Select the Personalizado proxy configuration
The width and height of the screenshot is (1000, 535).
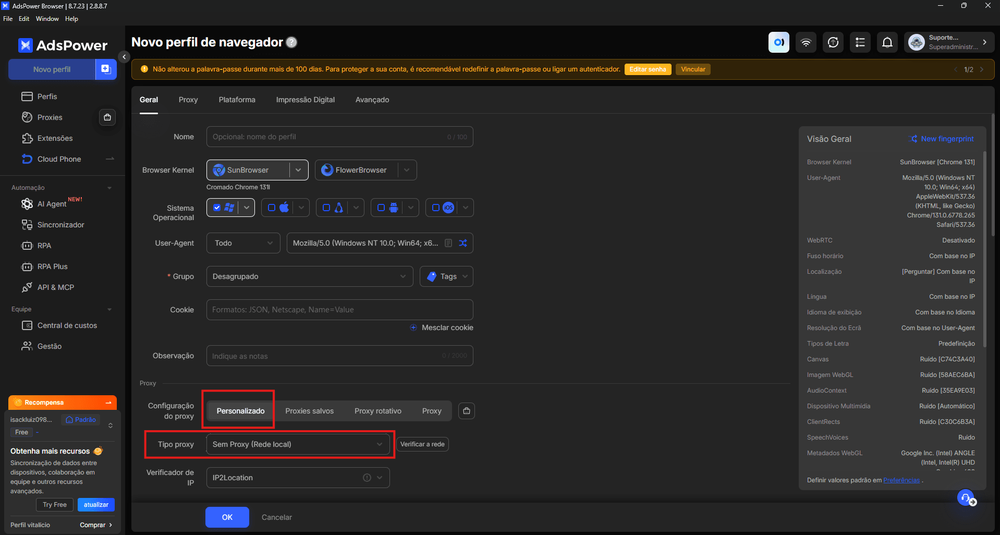(x=240, y=411)
